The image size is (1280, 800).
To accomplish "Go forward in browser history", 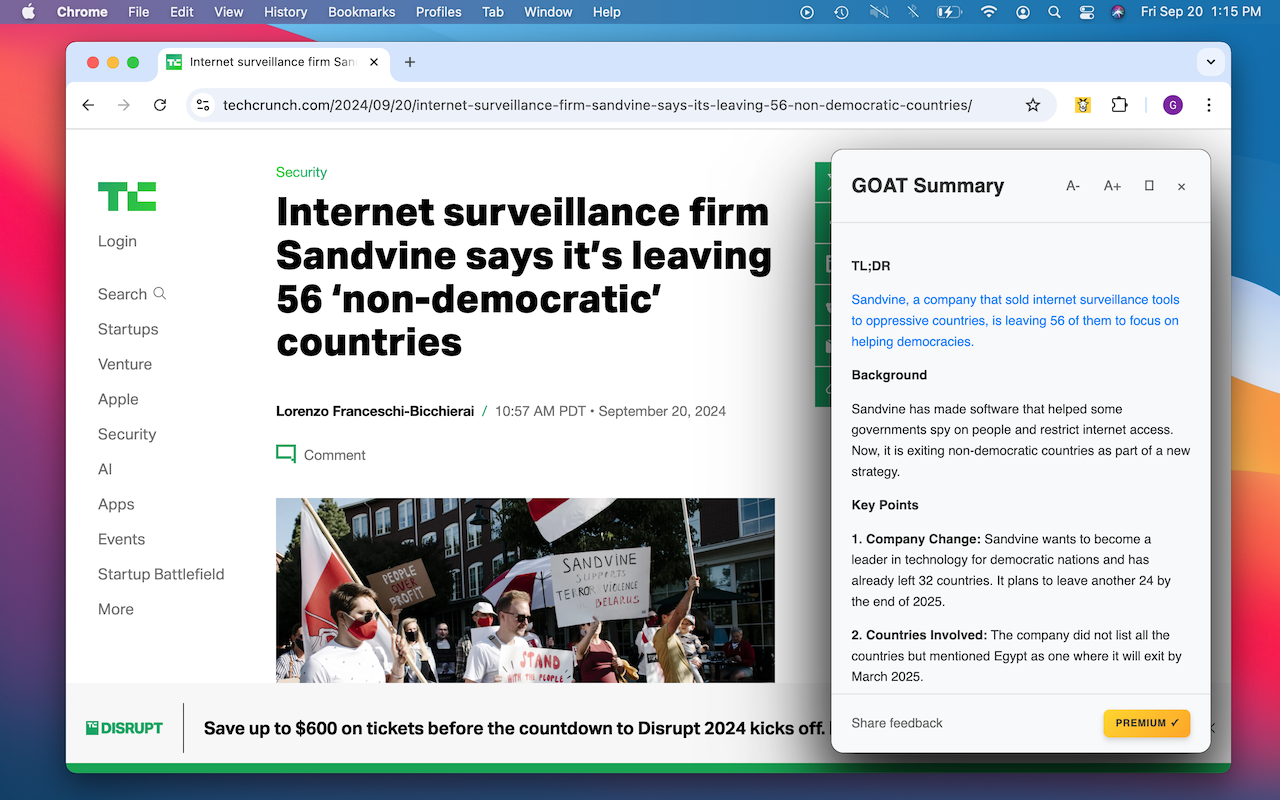I will (x=124, y=105).
